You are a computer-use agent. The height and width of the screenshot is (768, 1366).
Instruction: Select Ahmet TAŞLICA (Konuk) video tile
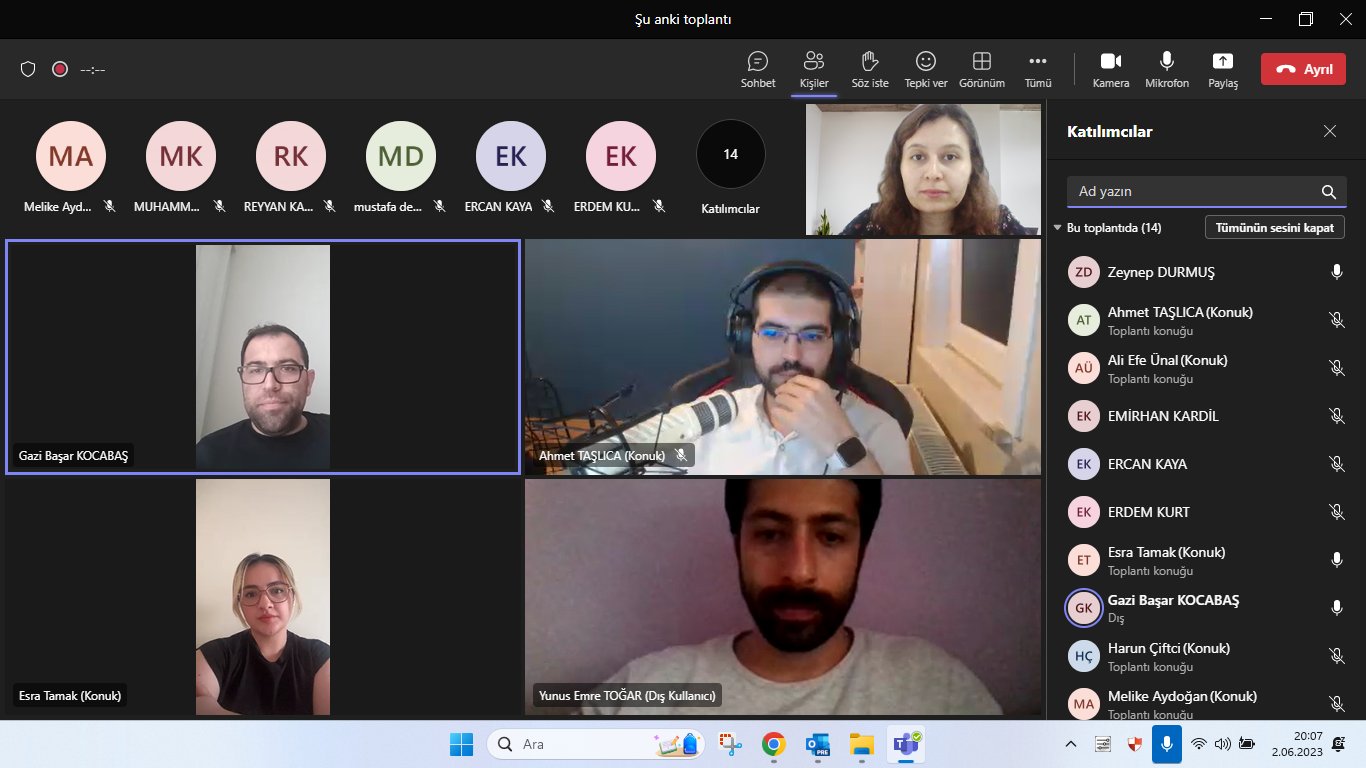point(783,357)
